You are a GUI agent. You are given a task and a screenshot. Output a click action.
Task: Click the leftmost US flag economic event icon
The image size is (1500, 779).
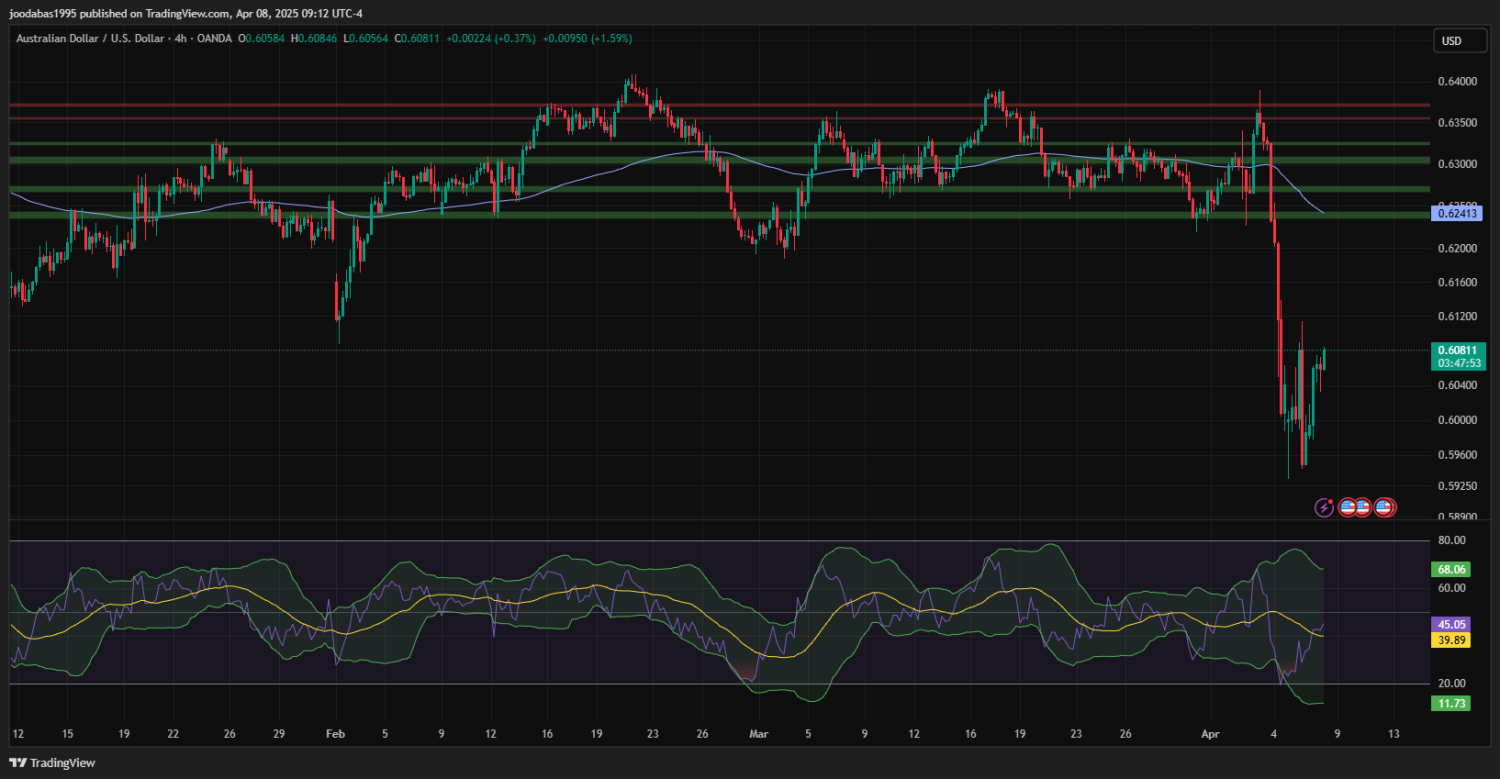click(1348, 507)
